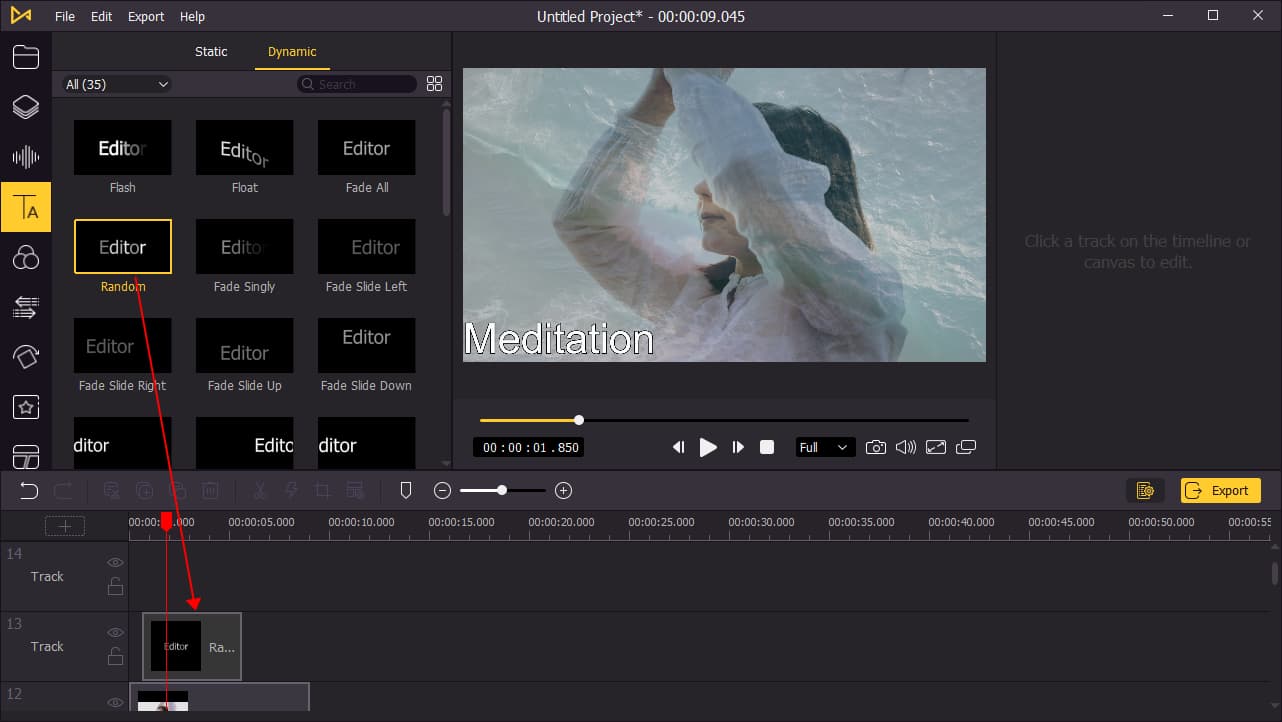Zoom in timeline with plus icon
The height and width of the screenshot is (722, 1282).
coord(563,491)
